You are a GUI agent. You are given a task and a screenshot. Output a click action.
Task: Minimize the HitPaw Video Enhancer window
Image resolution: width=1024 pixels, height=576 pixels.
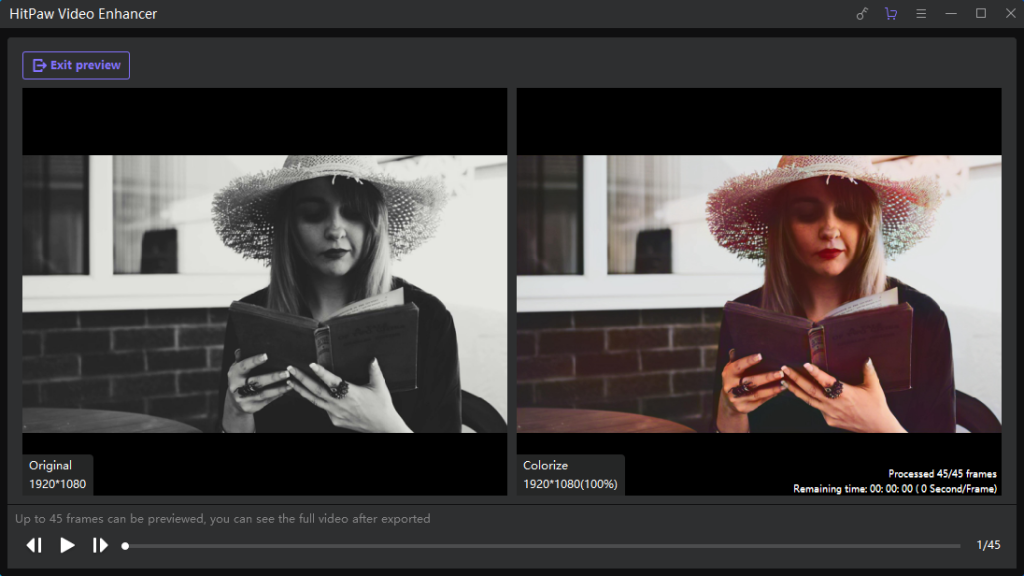coord(951,14)
